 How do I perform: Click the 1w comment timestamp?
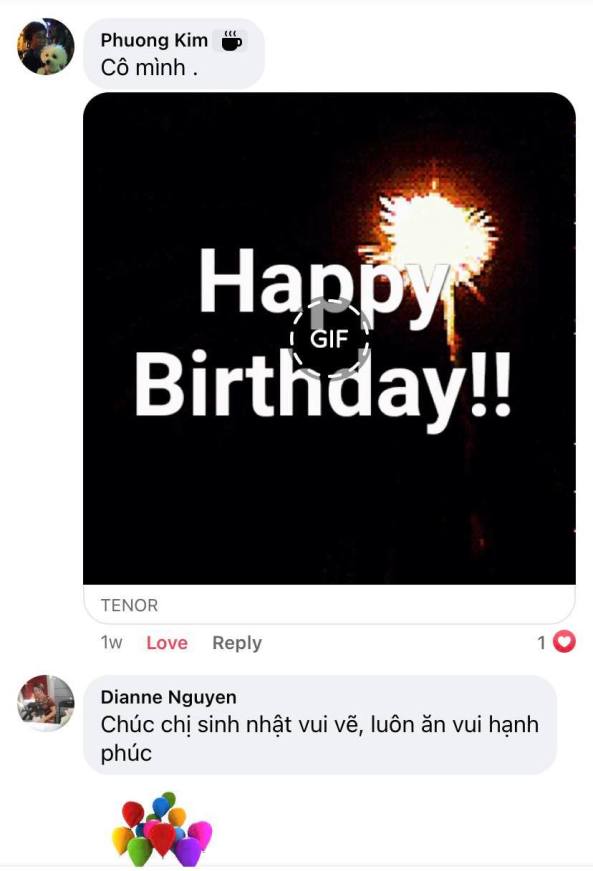coord(111,643)
